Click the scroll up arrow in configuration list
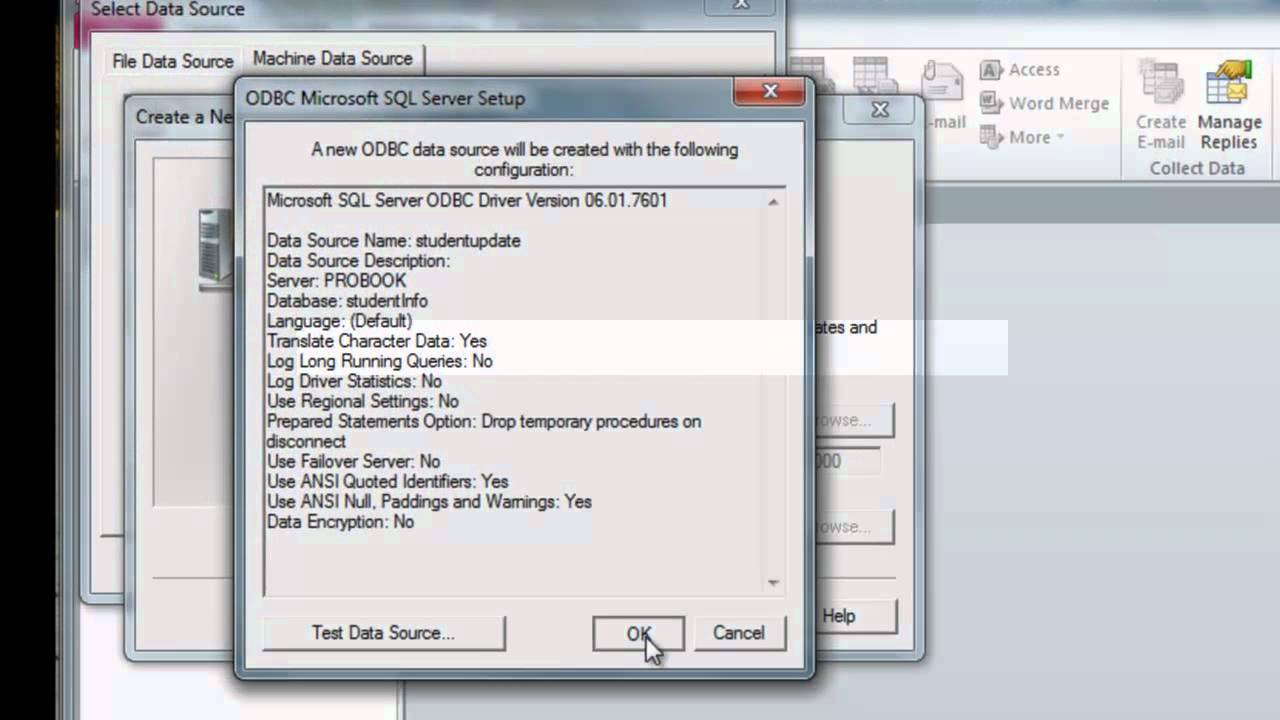The width and height of the screenshot is (1280, 720). click(773, 201)
